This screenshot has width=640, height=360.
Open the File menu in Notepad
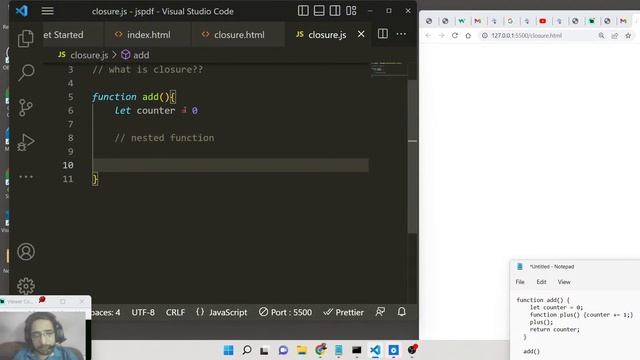(520, 282)
